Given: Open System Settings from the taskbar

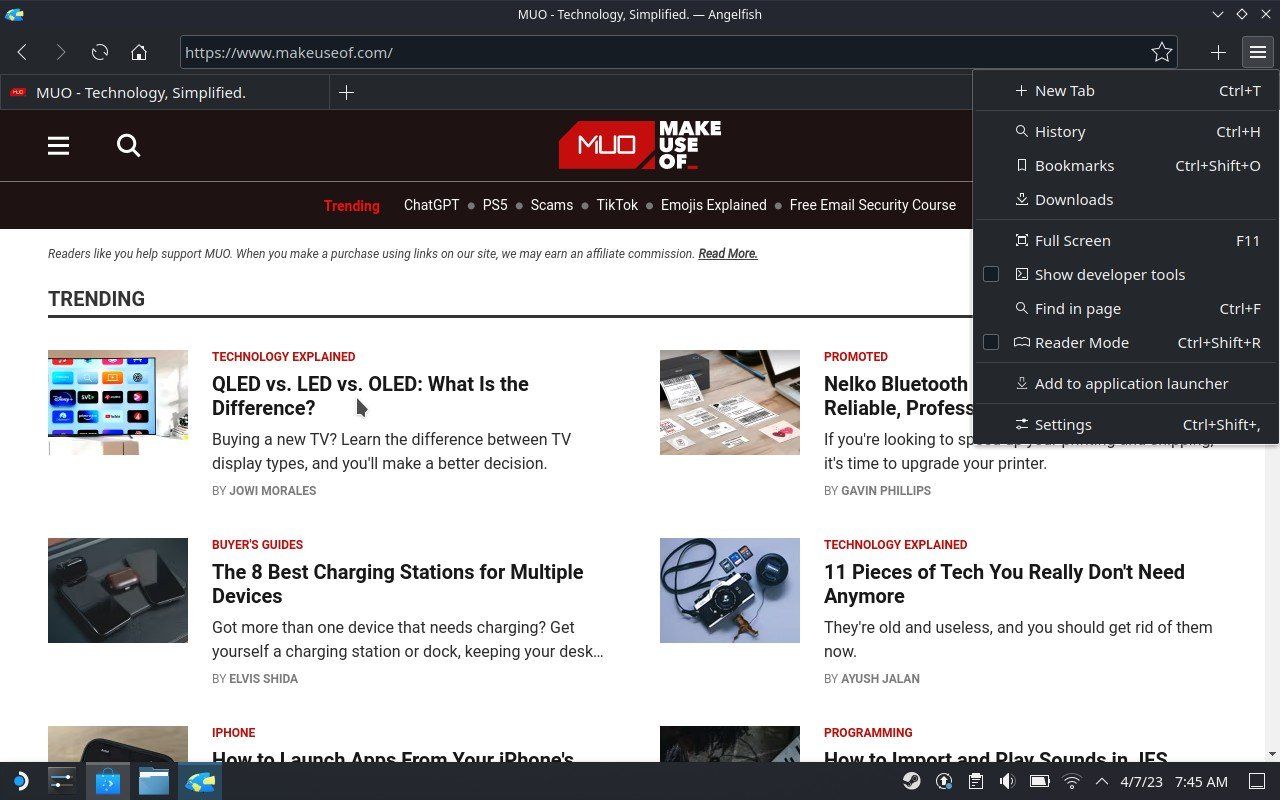Looking at the screenshot, I should point(62,781).
